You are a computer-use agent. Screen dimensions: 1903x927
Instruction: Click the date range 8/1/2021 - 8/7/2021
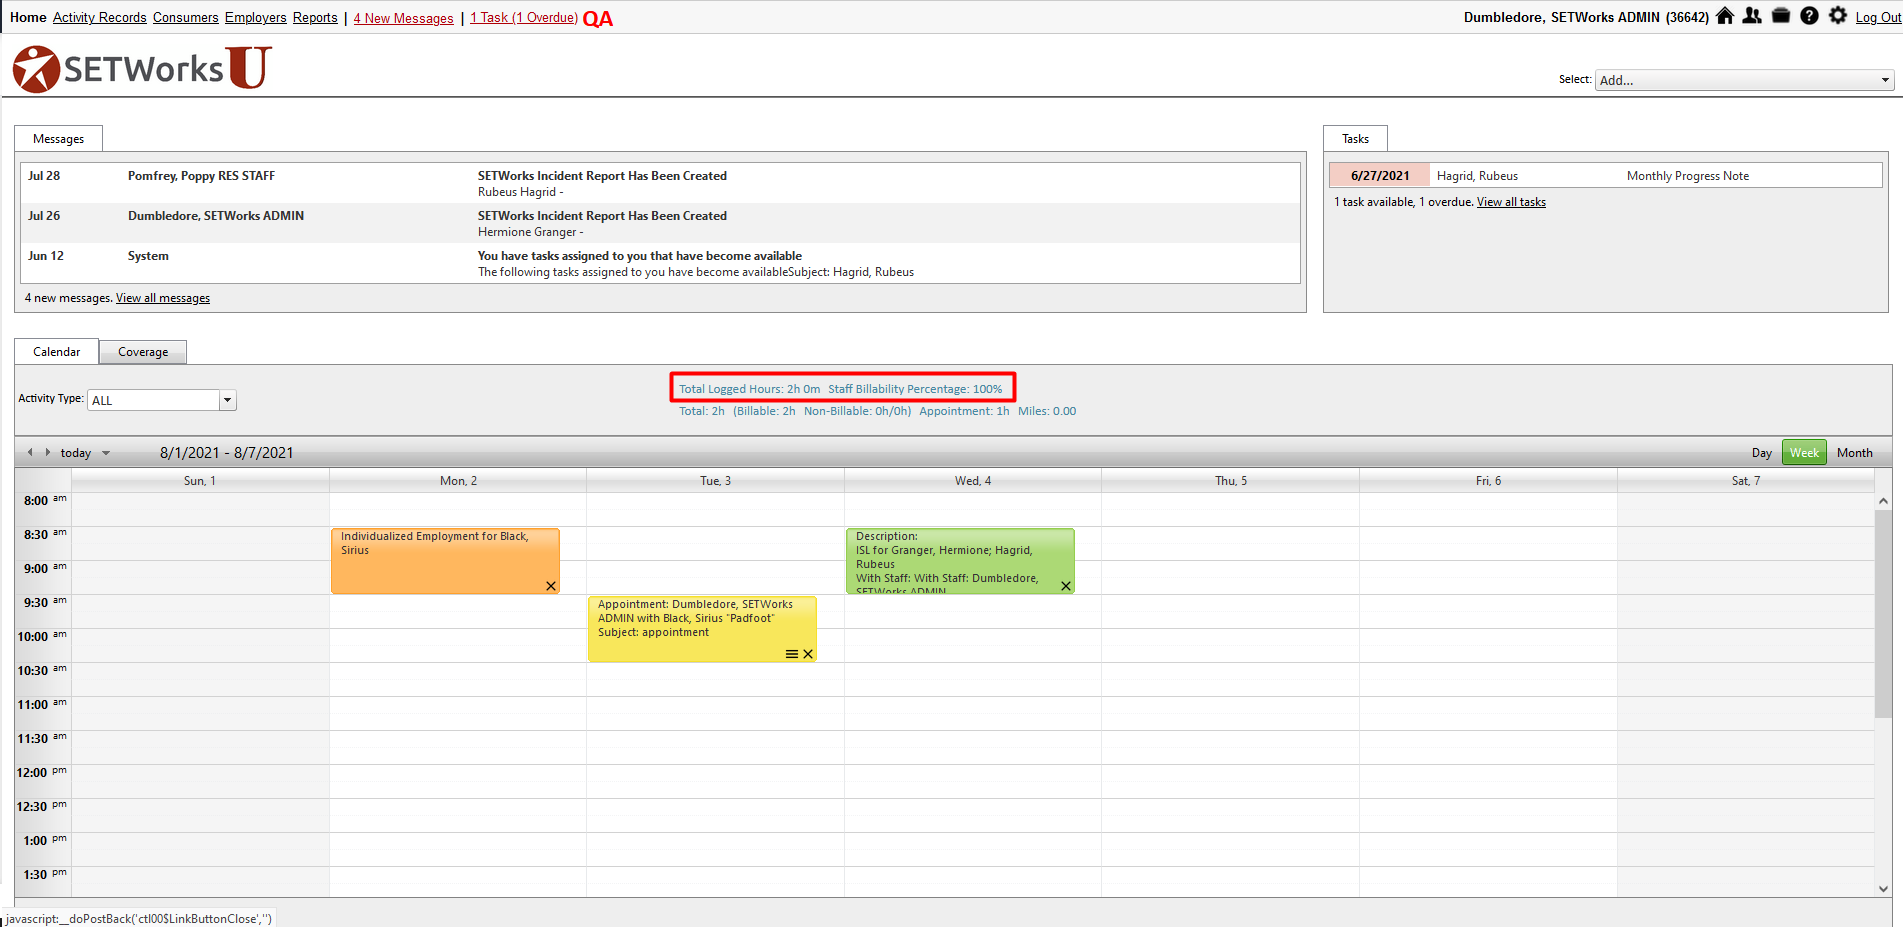[x=227, y=453]
